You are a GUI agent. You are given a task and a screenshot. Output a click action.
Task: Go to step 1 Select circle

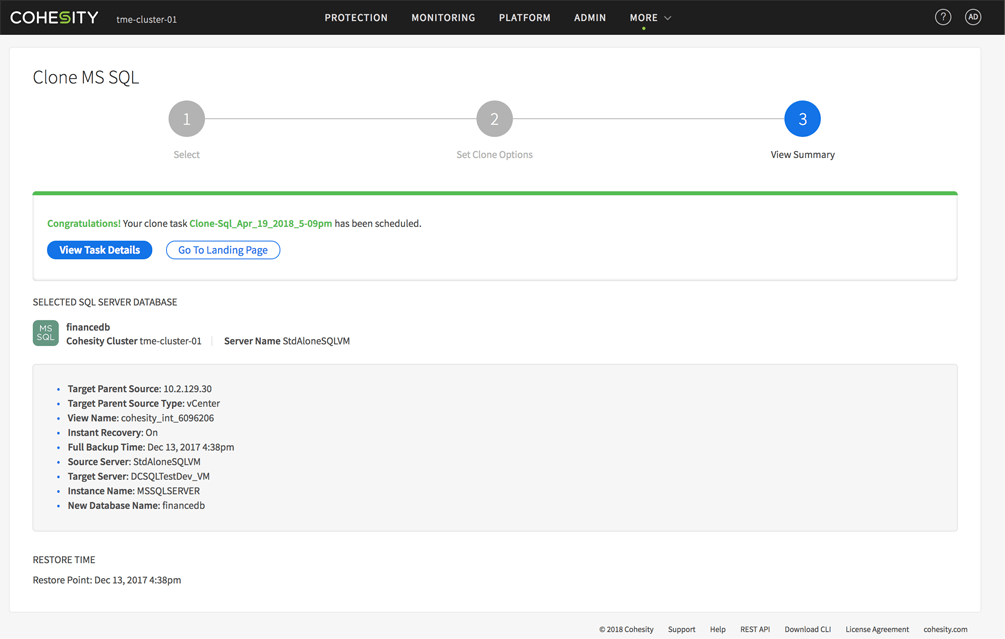pos(186,119)
